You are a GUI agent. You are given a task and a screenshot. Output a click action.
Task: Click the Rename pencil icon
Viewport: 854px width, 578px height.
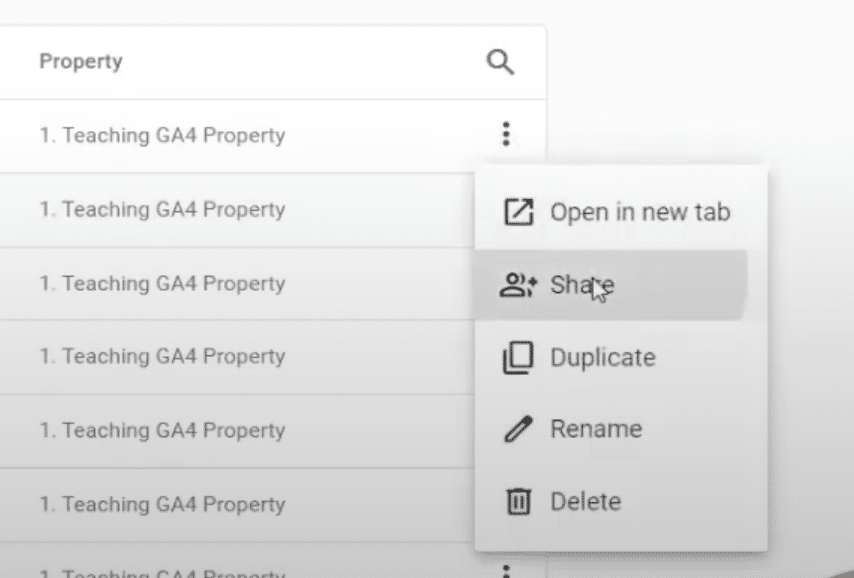click(518, 429)
